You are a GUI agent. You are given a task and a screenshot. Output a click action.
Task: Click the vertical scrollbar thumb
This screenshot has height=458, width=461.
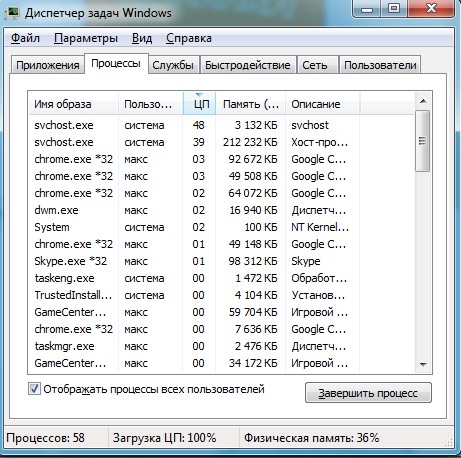point(423,141)
